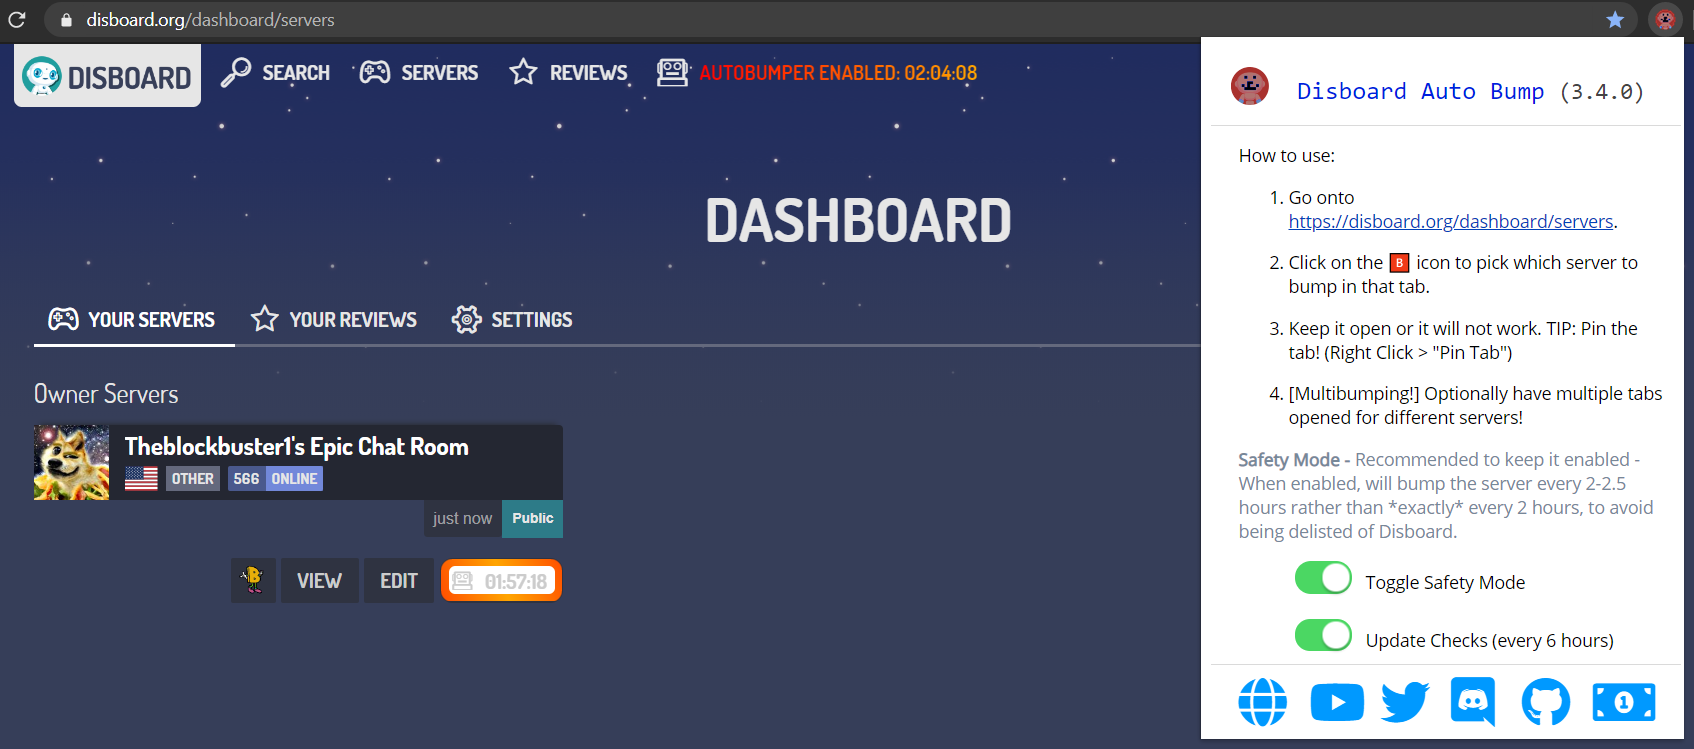The width and height of the screenshot is (1694, 749).
Task: Click the doge server avatar thumbnail
Action: 71,462
